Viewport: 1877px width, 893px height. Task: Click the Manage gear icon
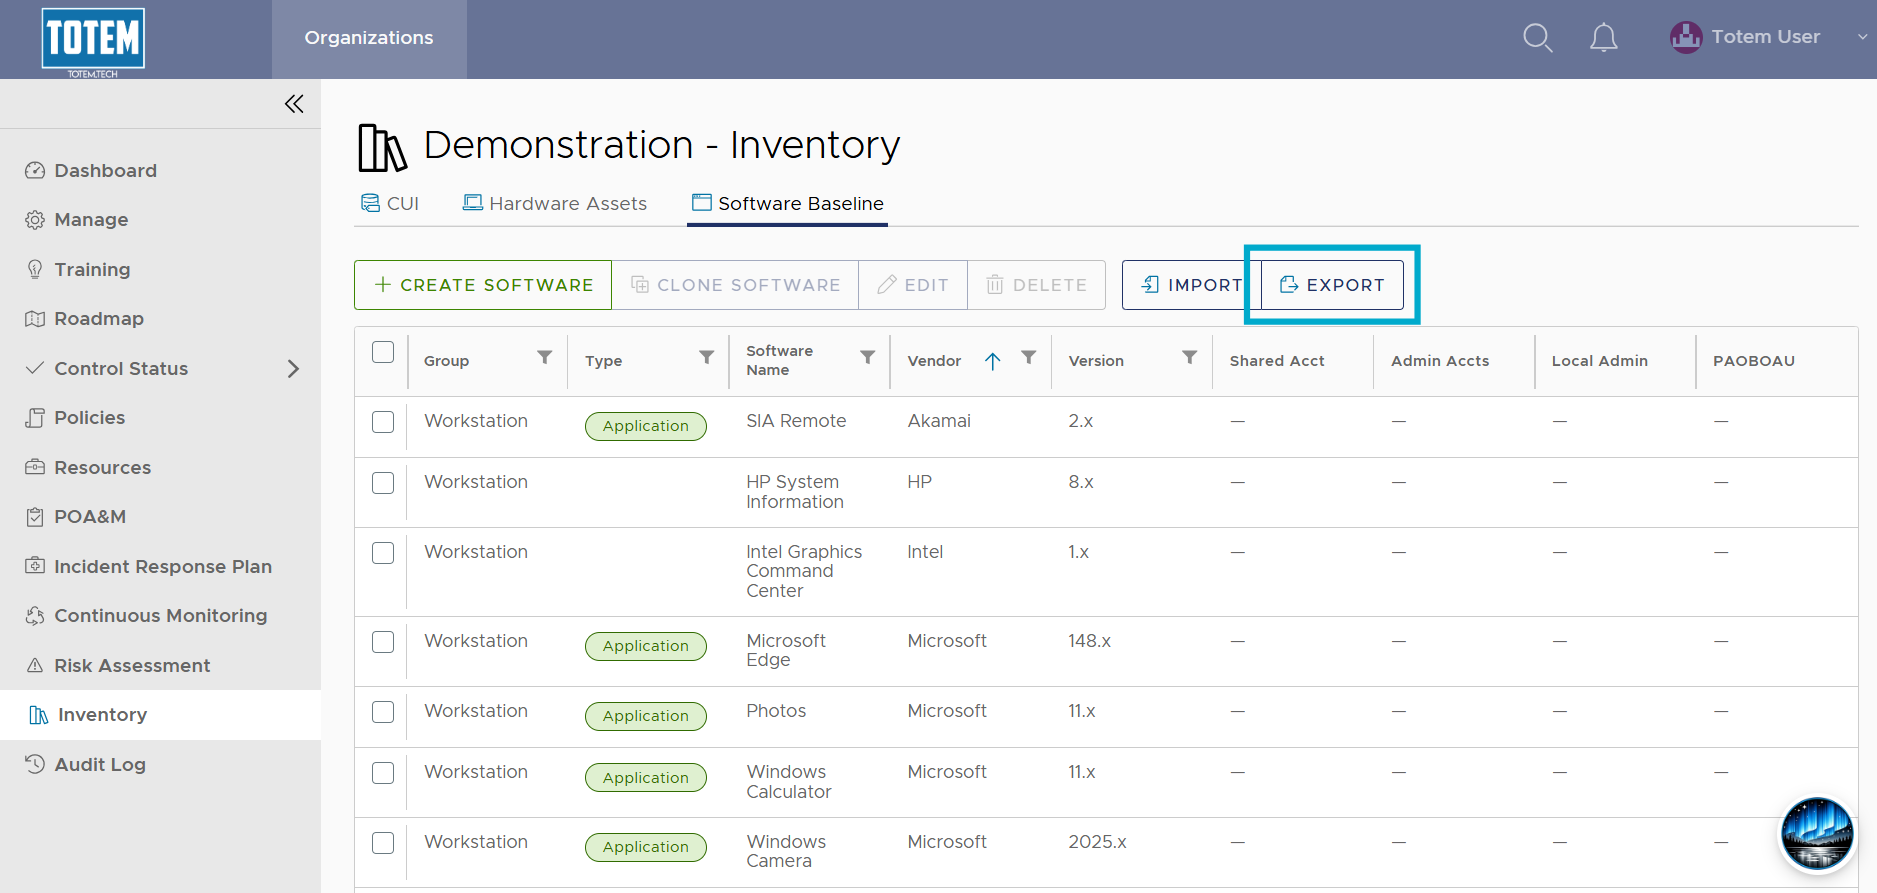(35, 220)
